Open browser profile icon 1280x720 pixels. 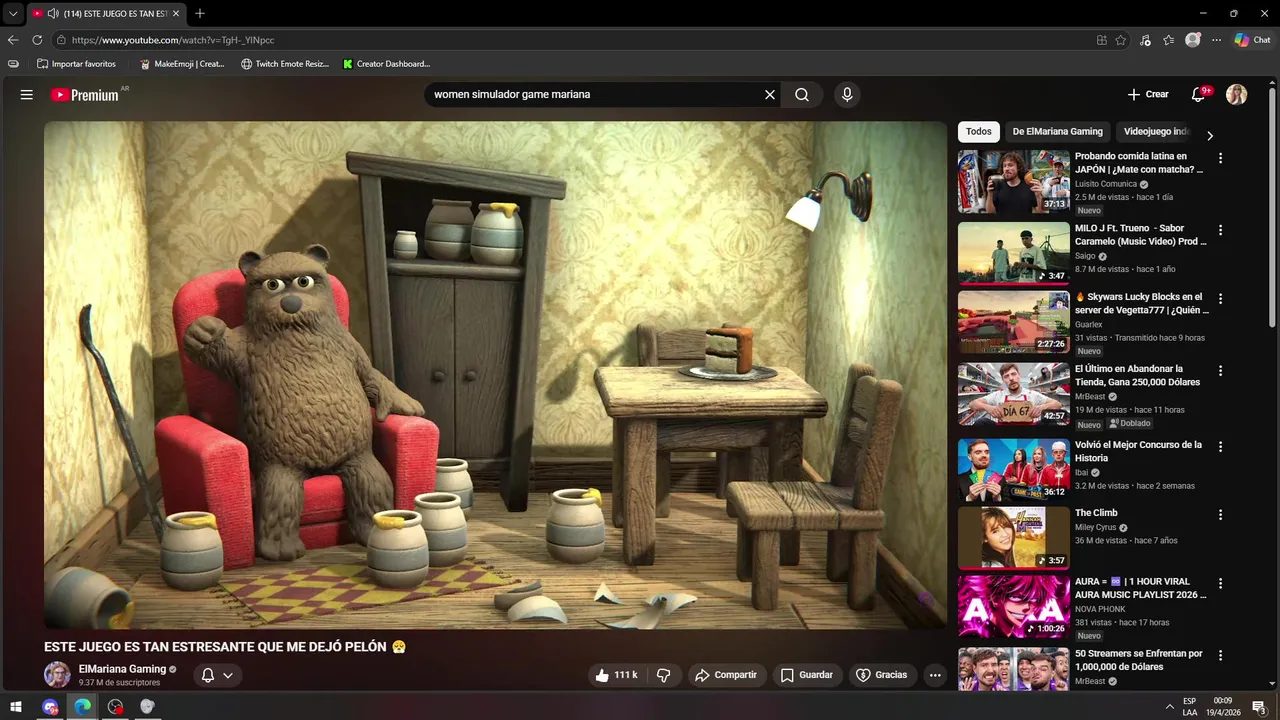[x=1193, y=40]
